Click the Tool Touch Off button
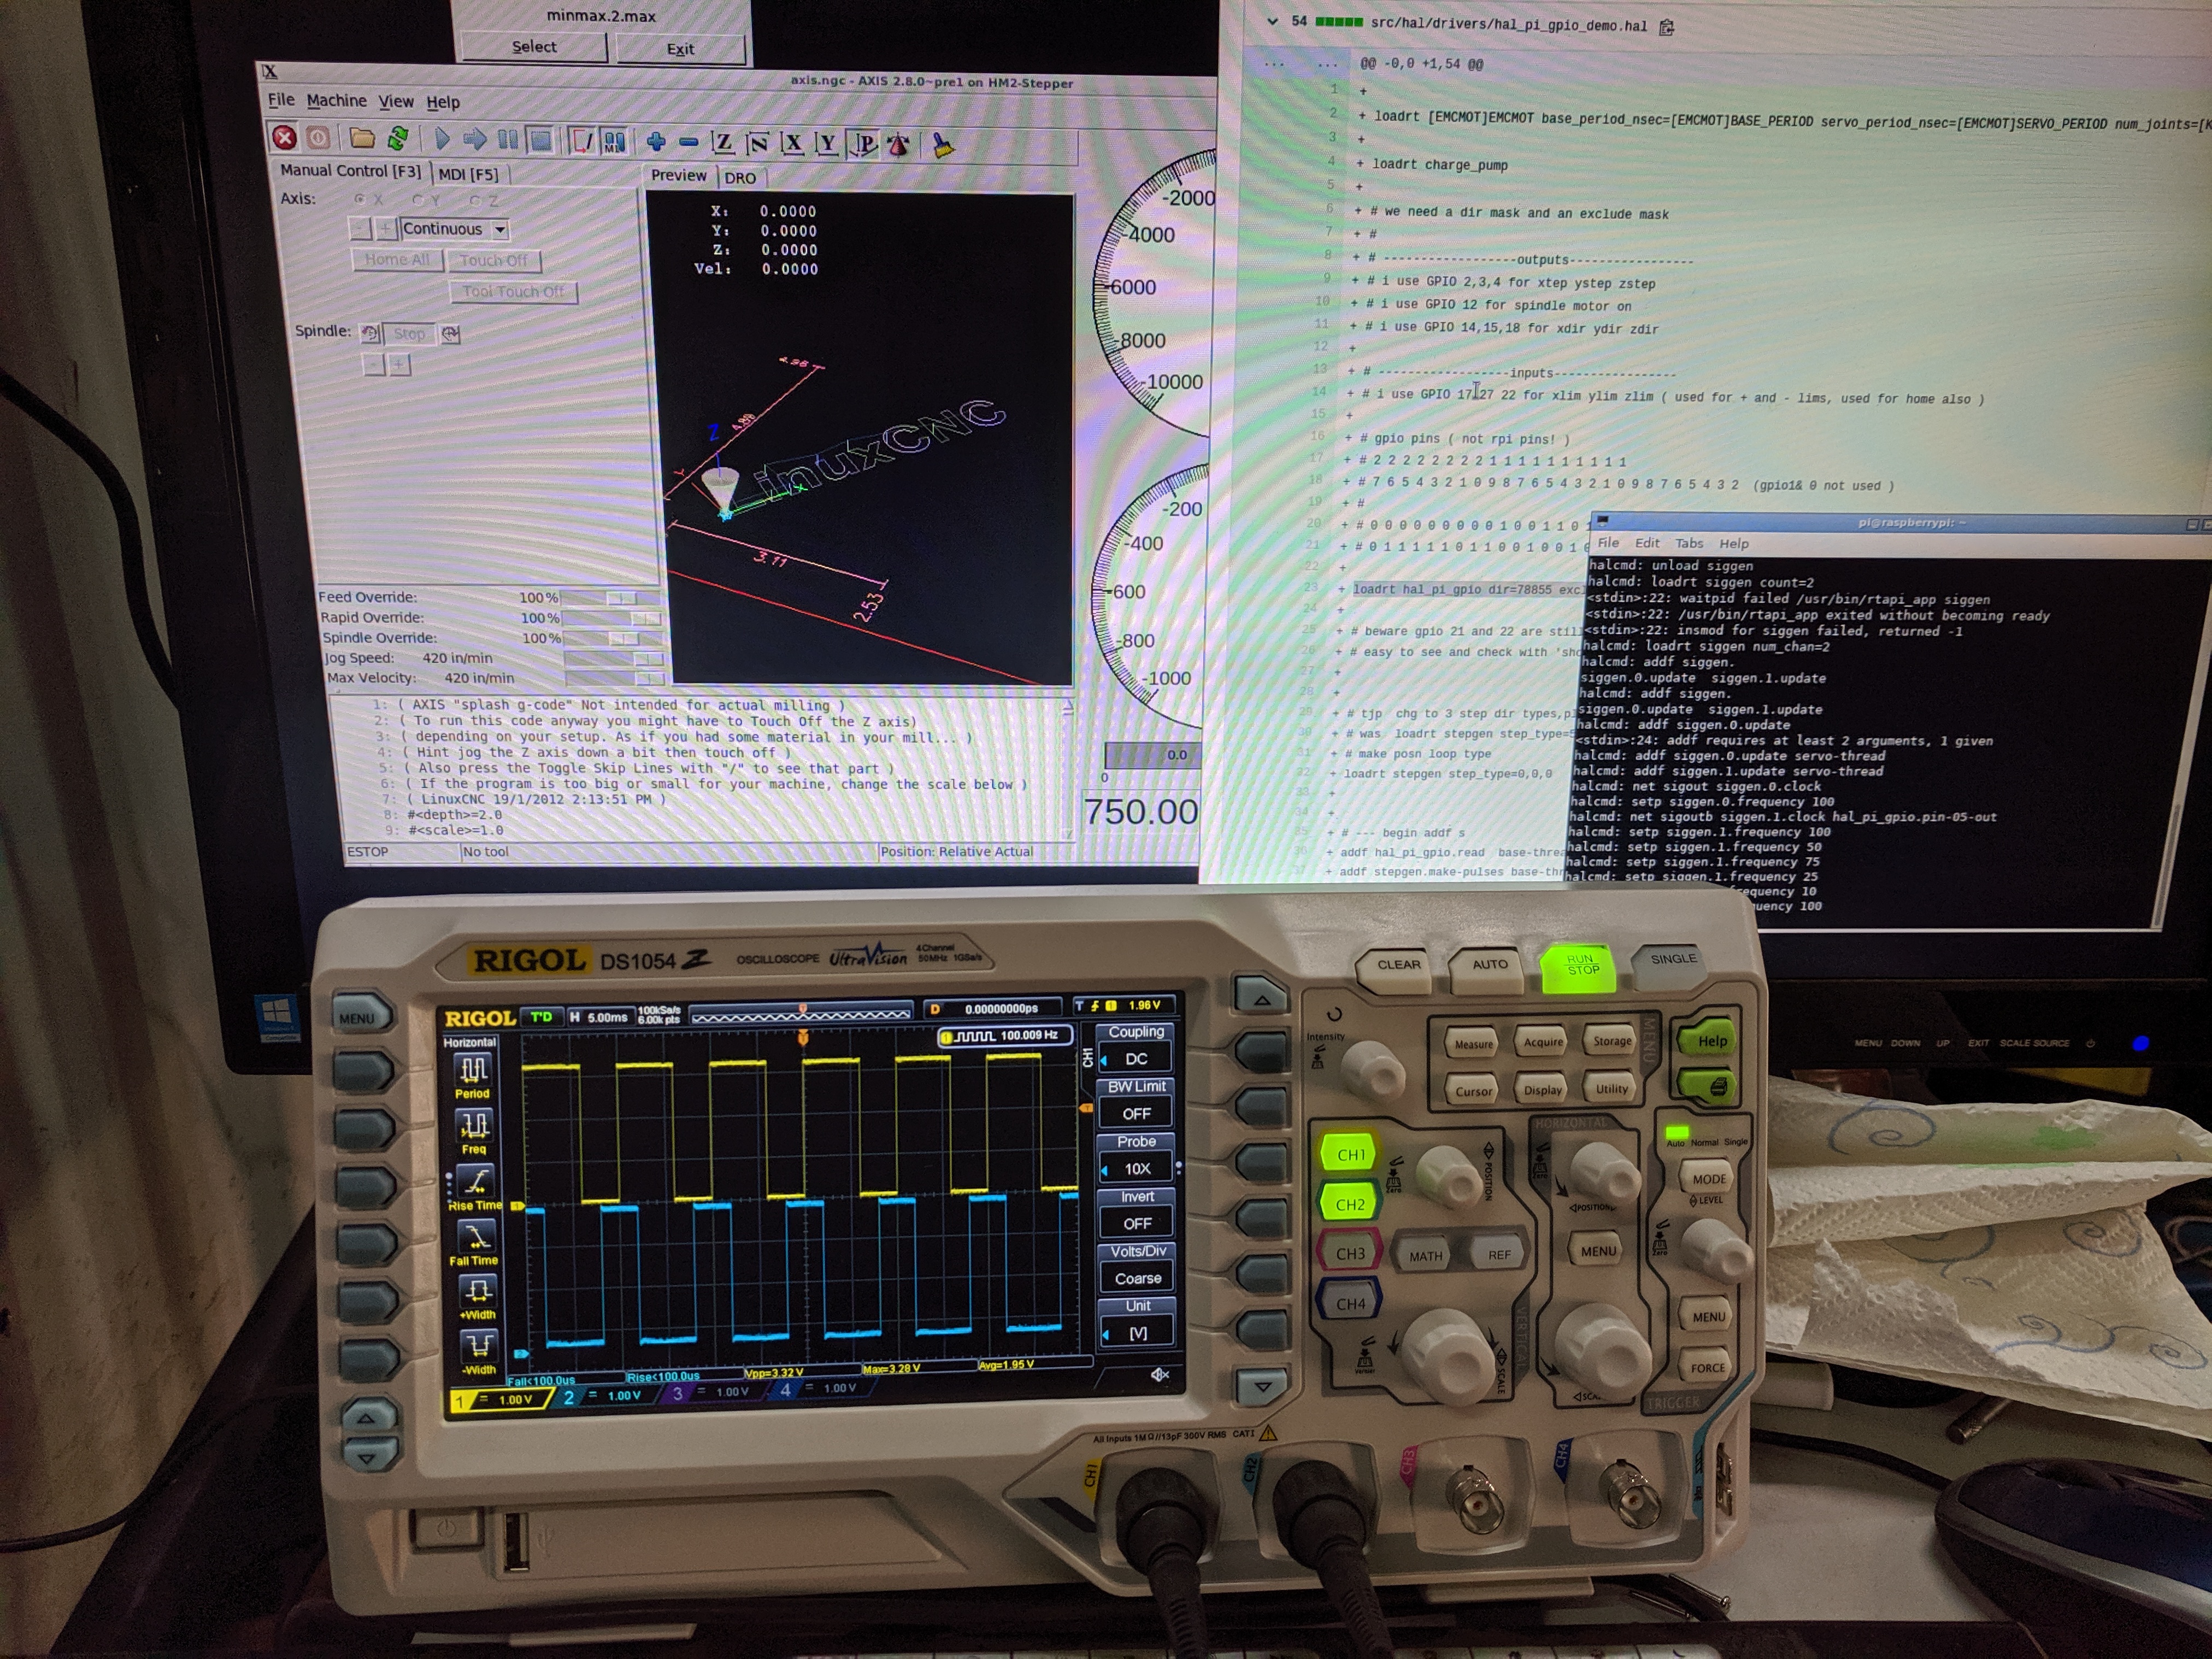Viewport: 2212px width, 1659px height. coord(513,292)
